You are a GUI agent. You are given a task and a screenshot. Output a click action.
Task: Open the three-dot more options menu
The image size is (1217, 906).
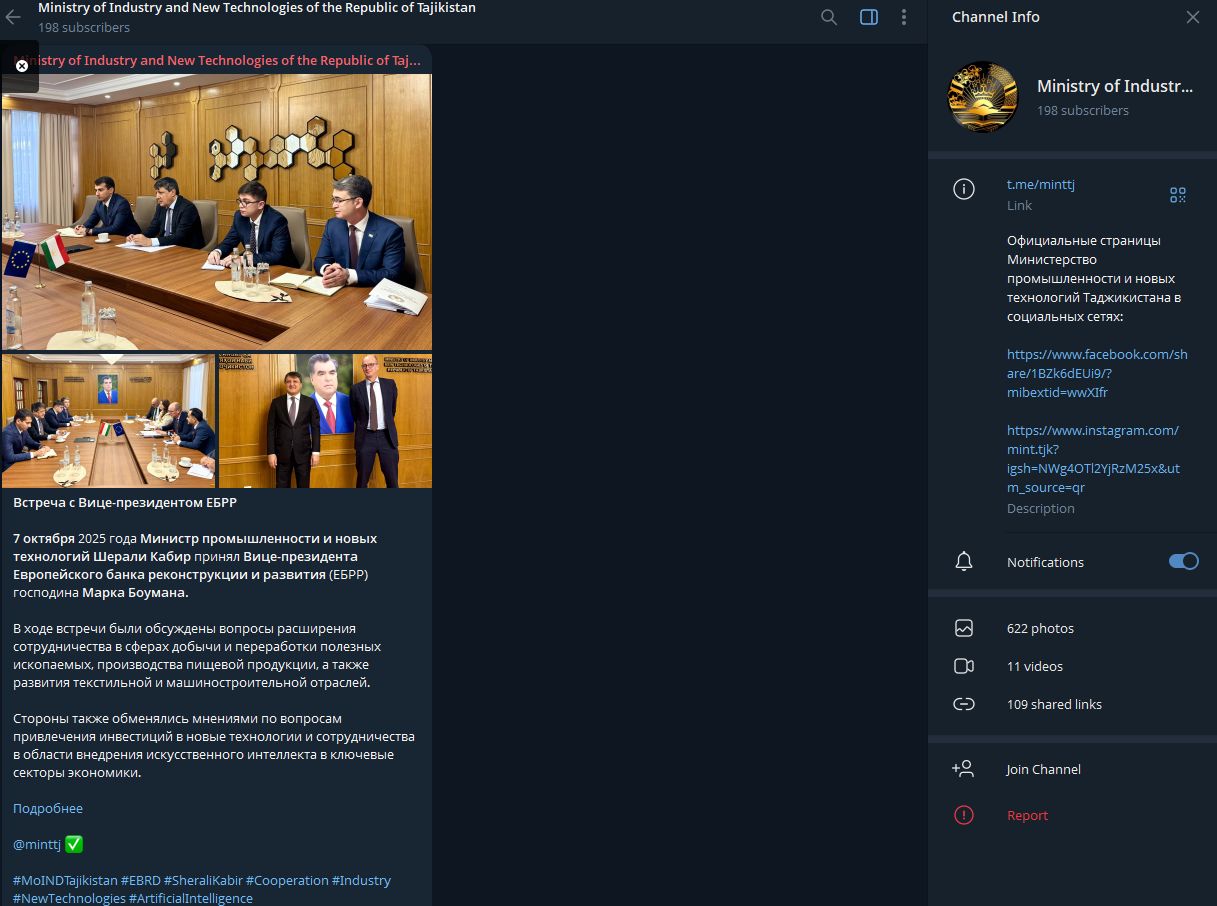904,17
